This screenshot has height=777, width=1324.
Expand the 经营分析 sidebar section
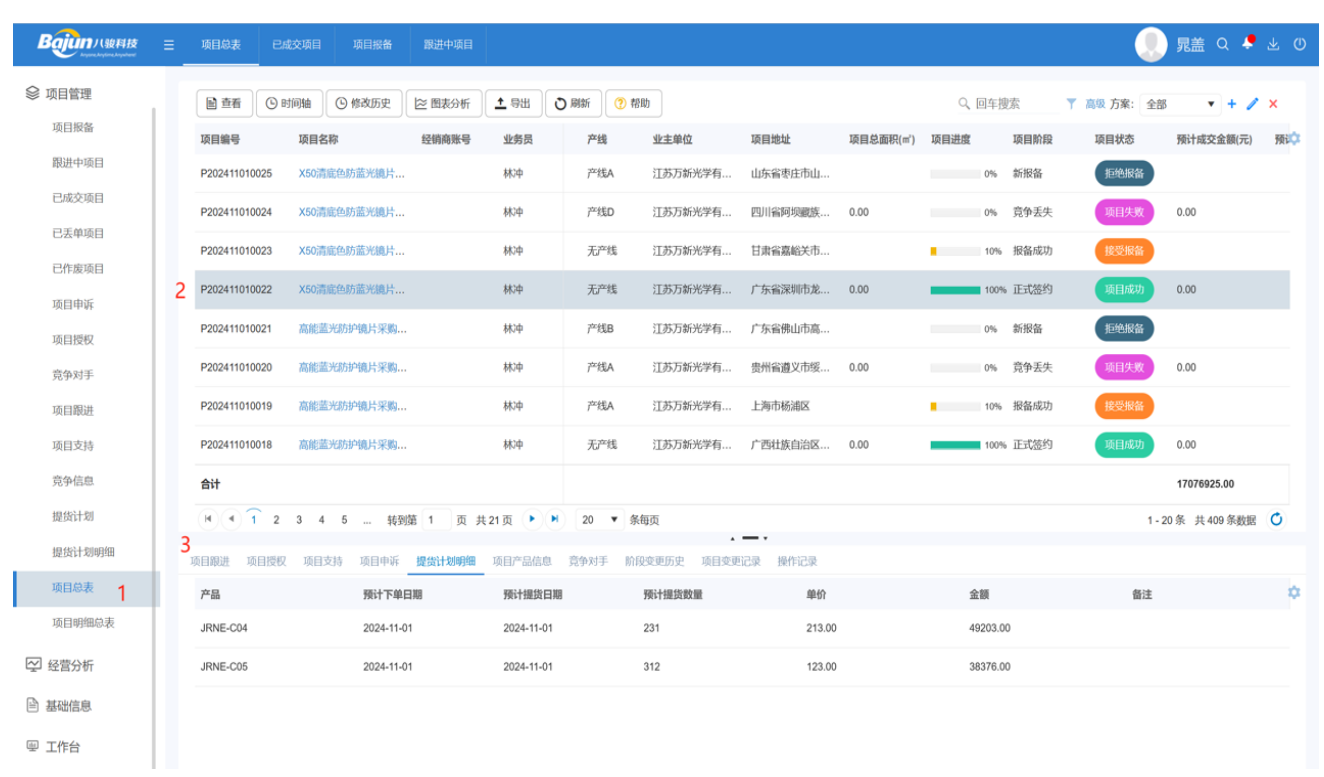[70, 665]
